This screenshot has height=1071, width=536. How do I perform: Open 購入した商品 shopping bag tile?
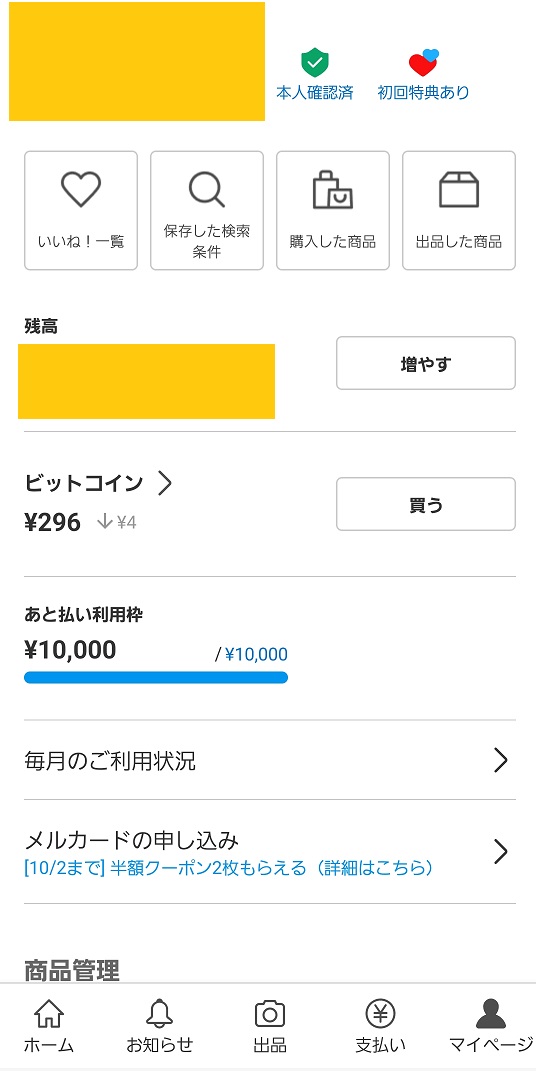[x=333, y=210]
